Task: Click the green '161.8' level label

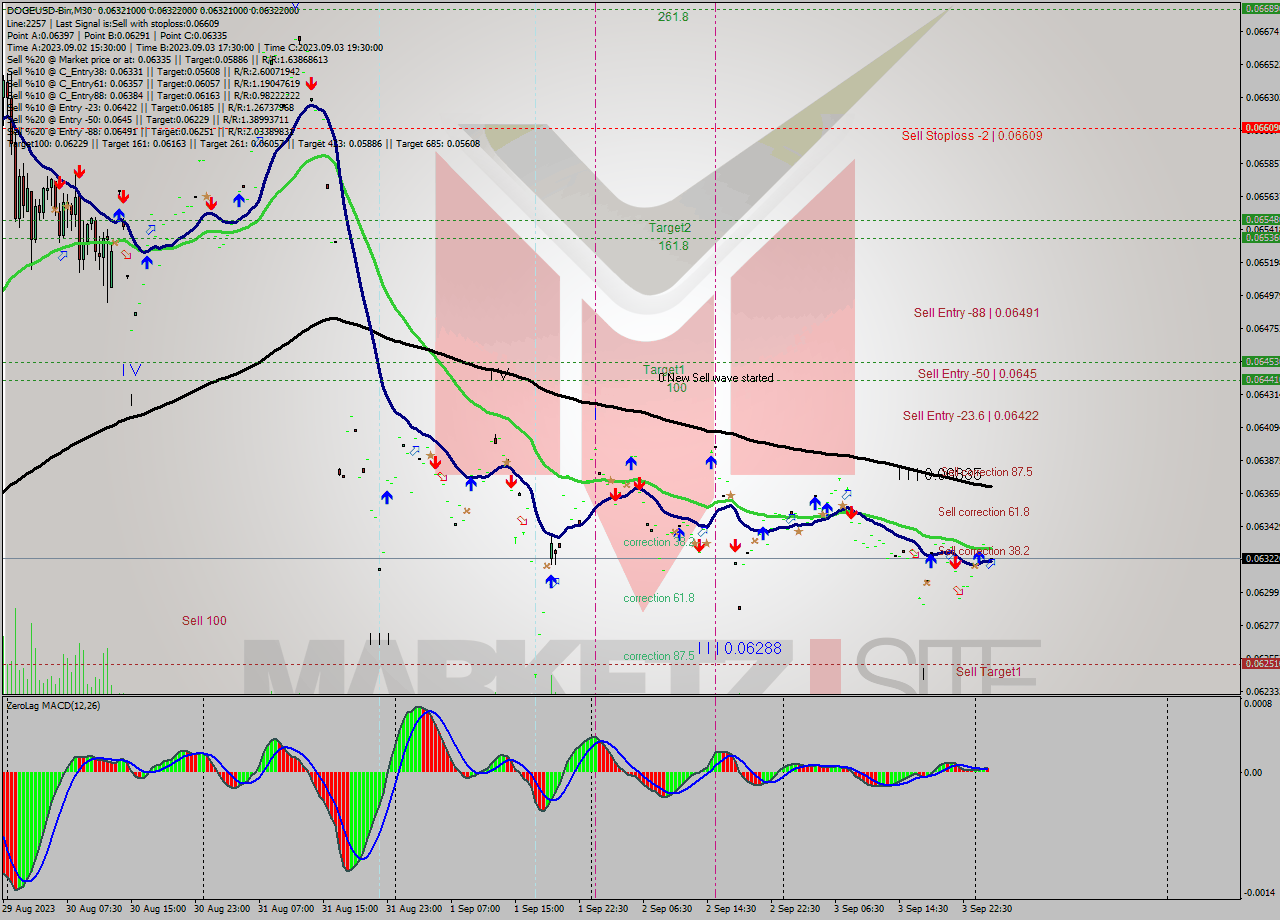Action: (673, 246)
